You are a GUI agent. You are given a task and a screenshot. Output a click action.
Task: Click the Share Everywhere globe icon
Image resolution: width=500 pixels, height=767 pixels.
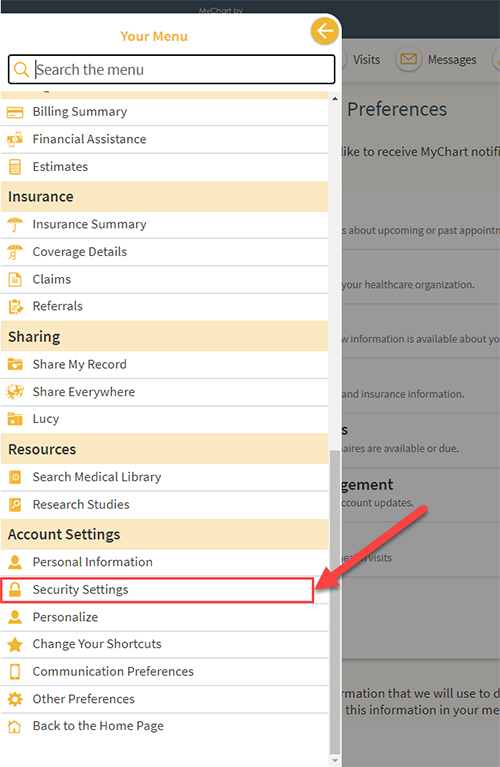[15, 392]
